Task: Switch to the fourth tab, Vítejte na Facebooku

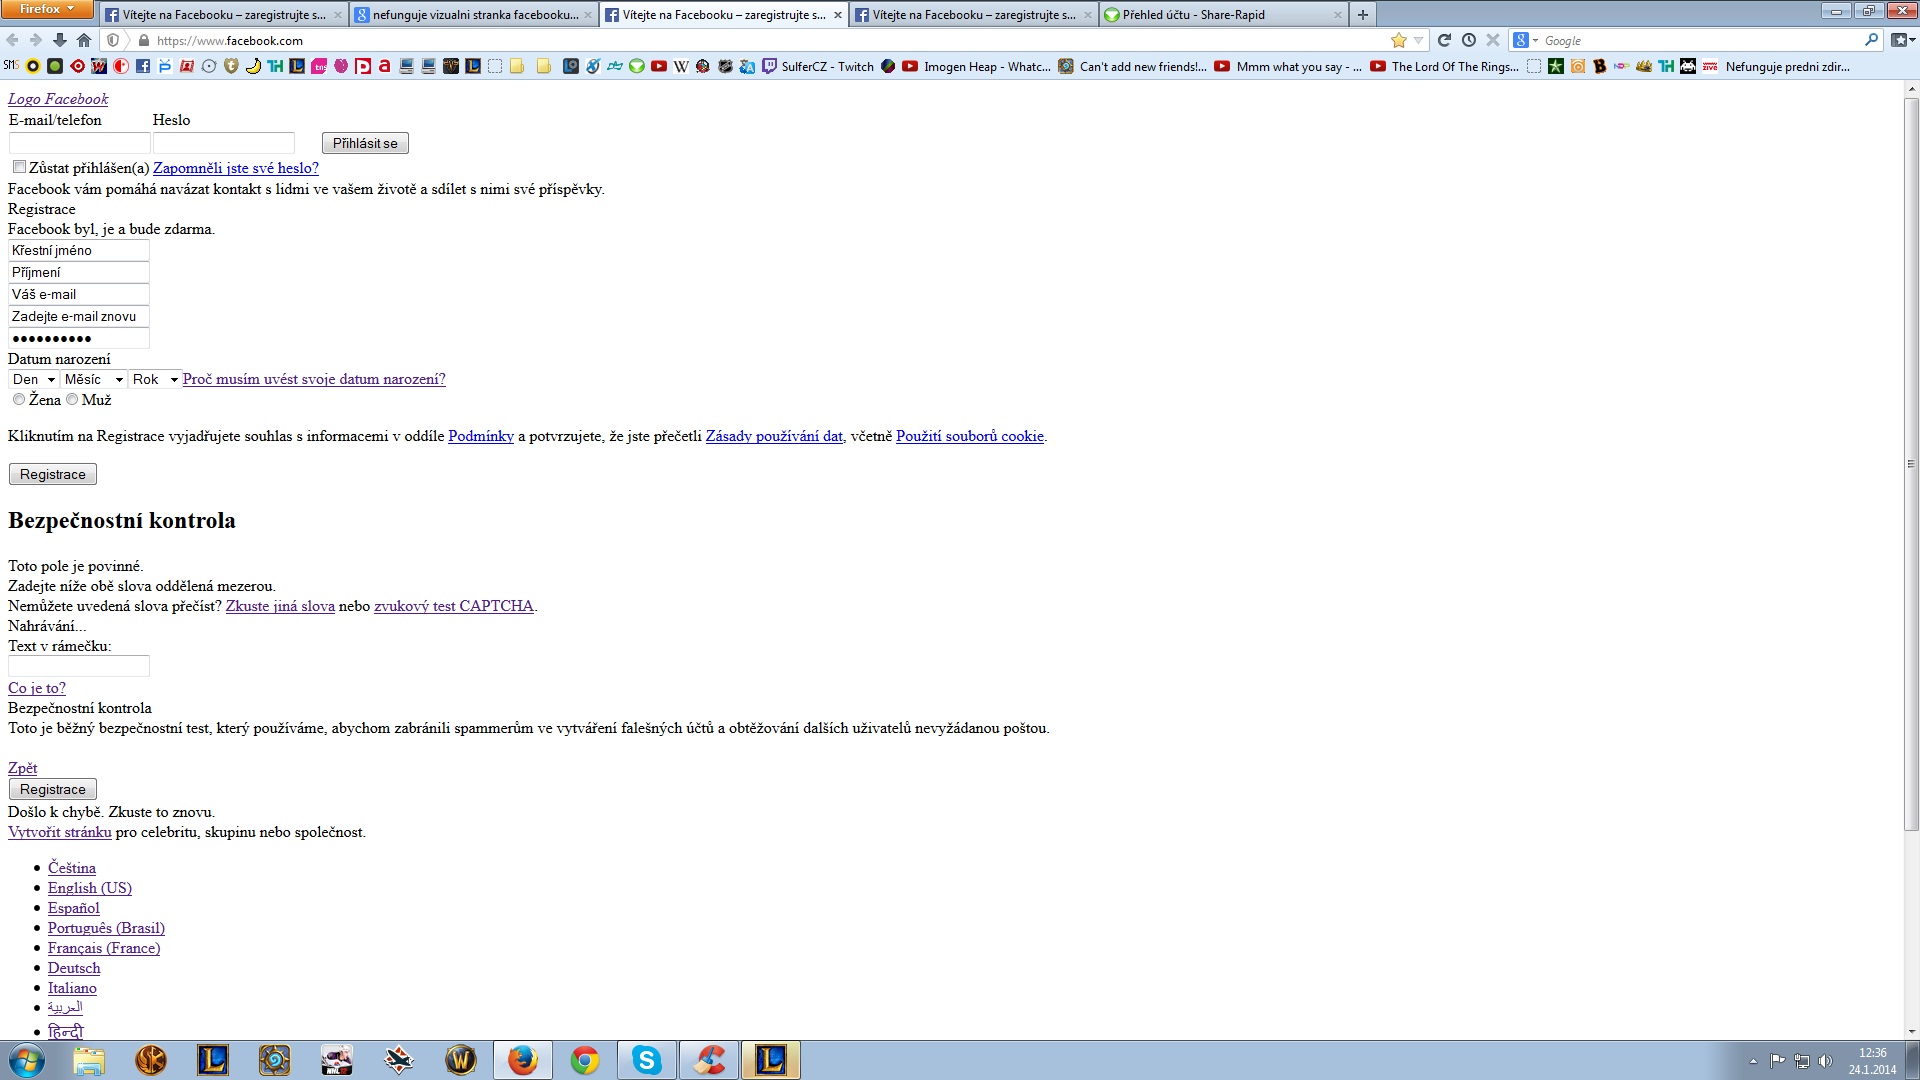Action: [974, 15]
